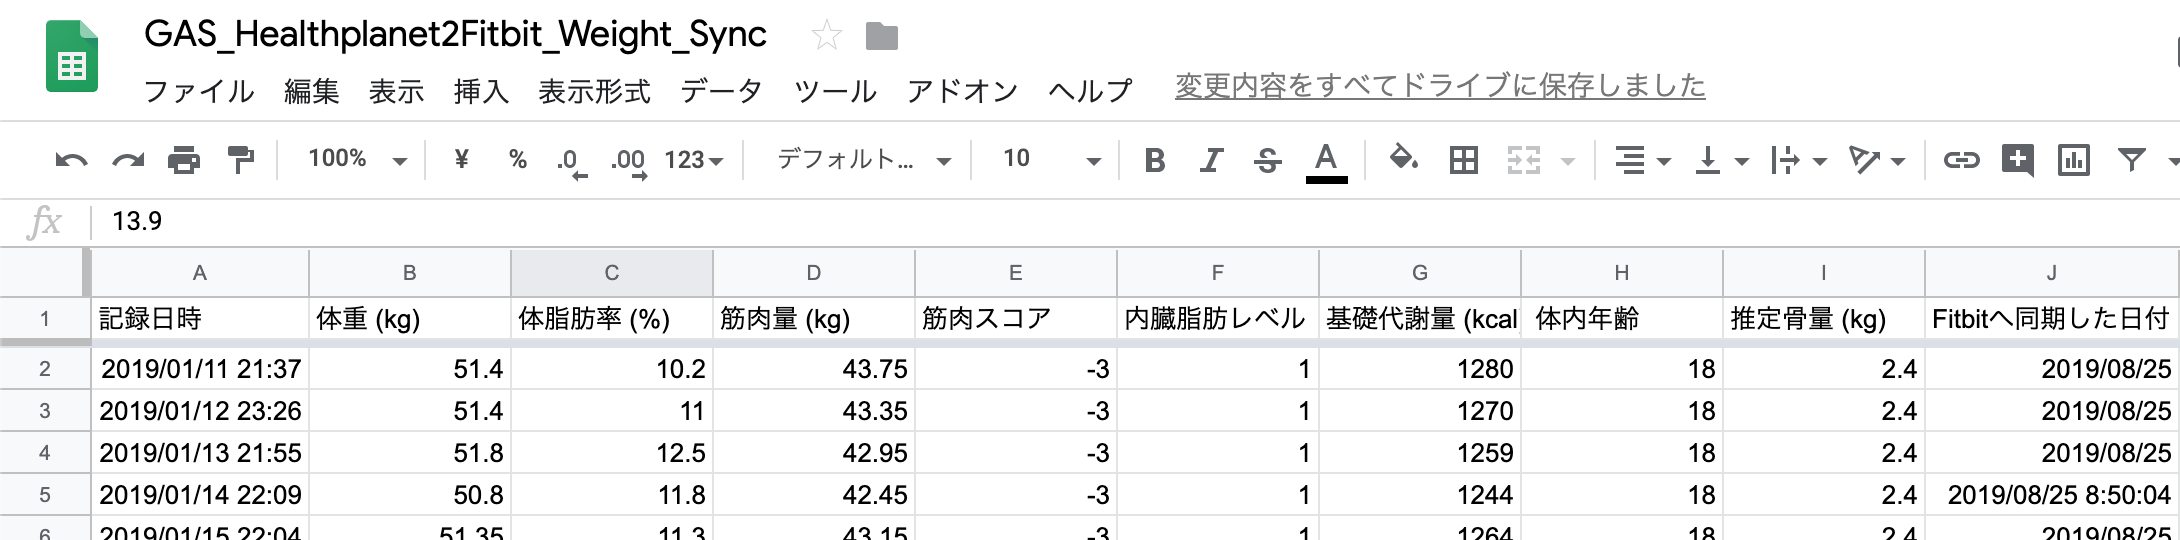Click the Undo arrow icon

(x=71, y=160)
